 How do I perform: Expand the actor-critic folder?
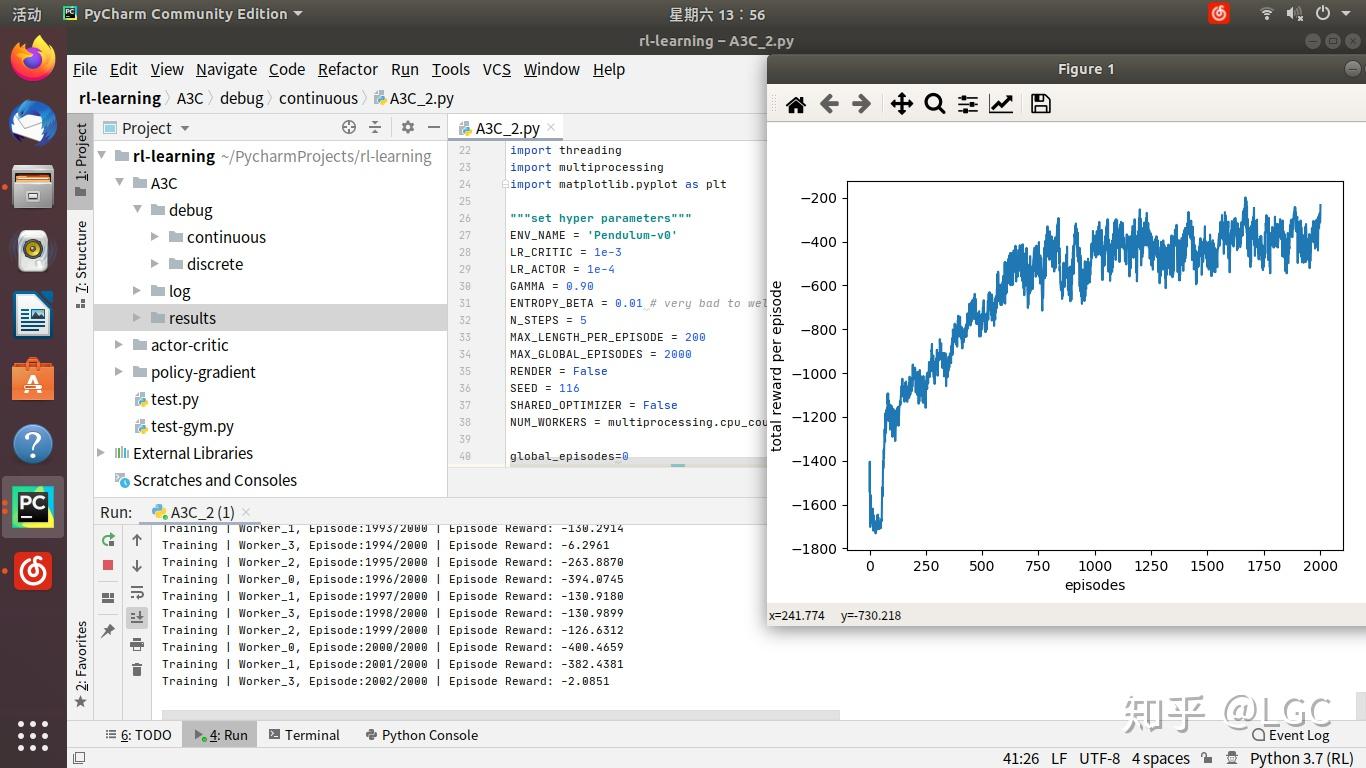point(119,345)
